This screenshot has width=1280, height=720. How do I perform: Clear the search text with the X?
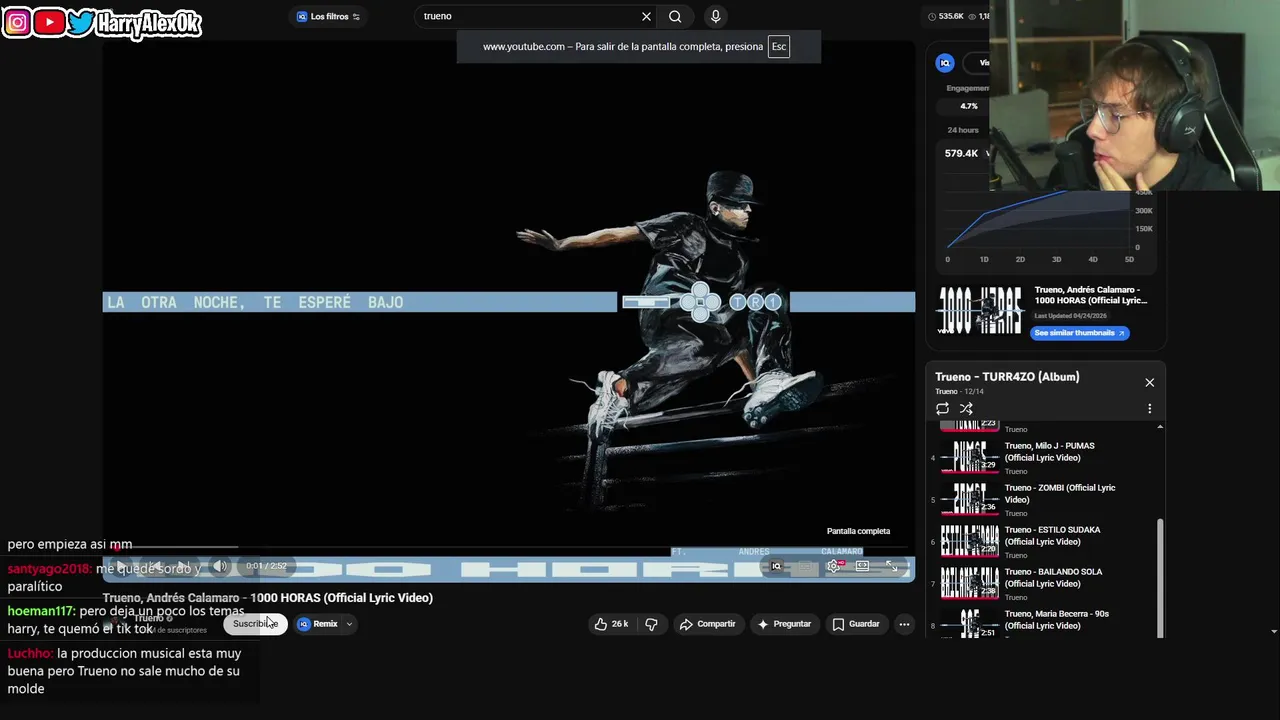click(x=646, y=16)
